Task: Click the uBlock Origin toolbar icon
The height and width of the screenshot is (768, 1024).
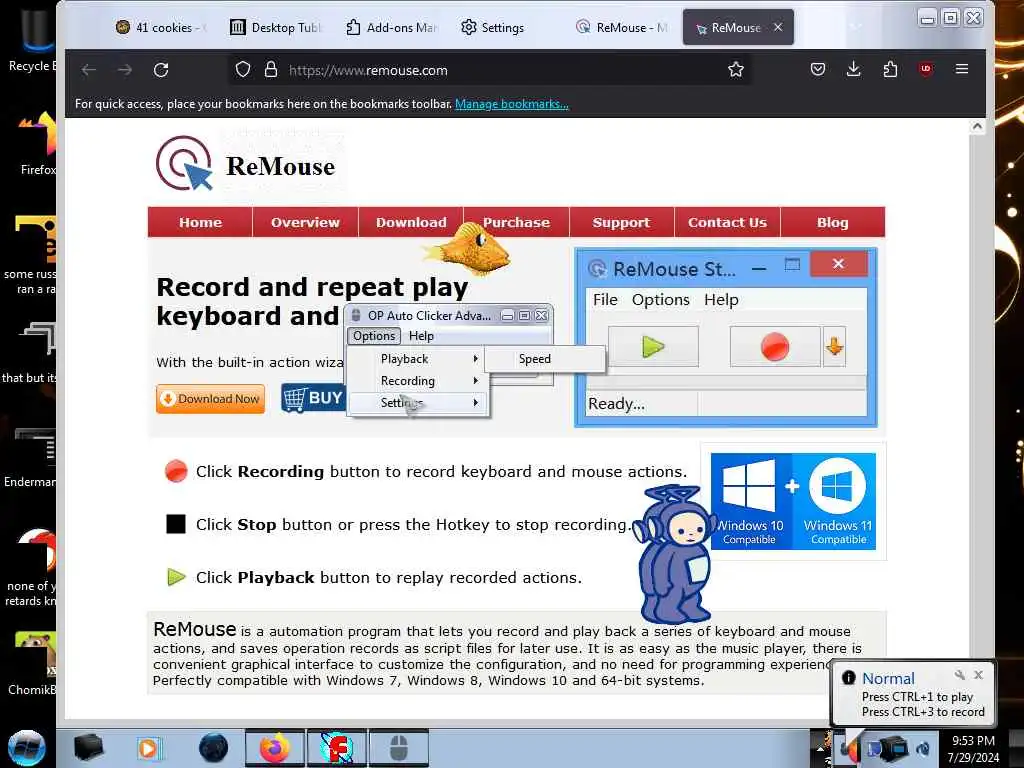Action: point(925,69)
